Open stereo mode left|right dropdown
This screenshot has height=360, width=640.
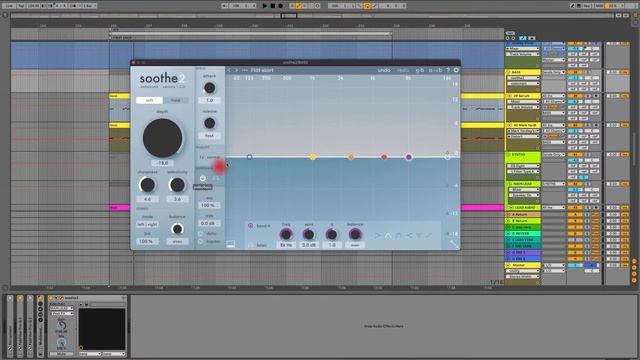pyautogui.click(x=147, y=224)
